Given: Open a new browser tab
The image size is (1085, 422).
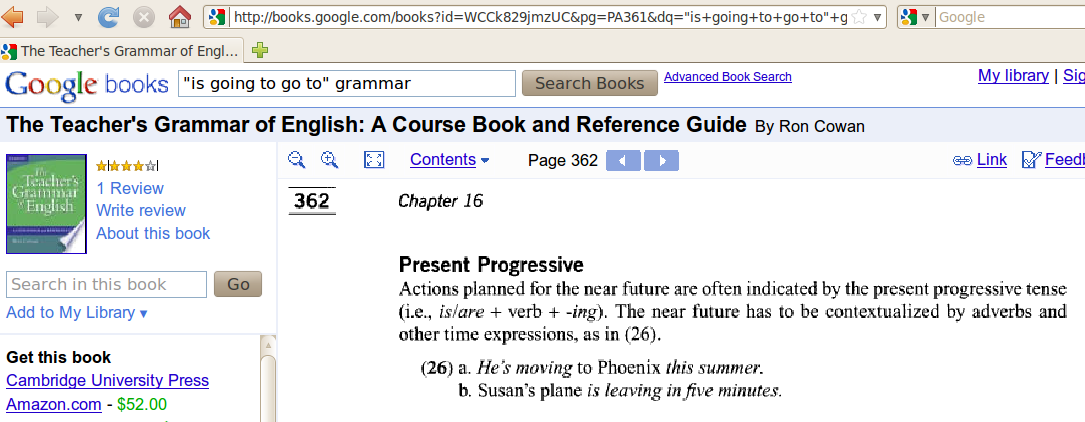Looking at the screenshot, I should coord(260,50).
